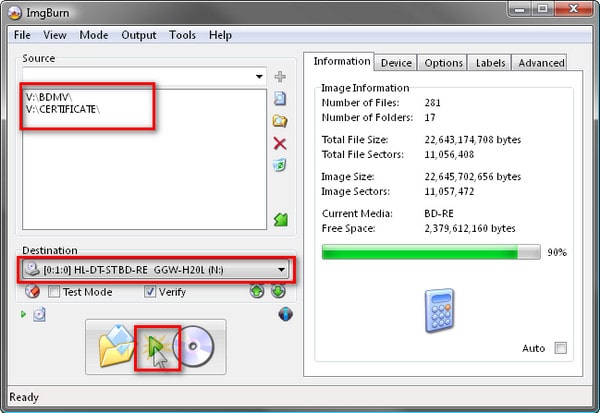Expand the Source path dropdown
The image size is (600, 413).
coord(259,77)
